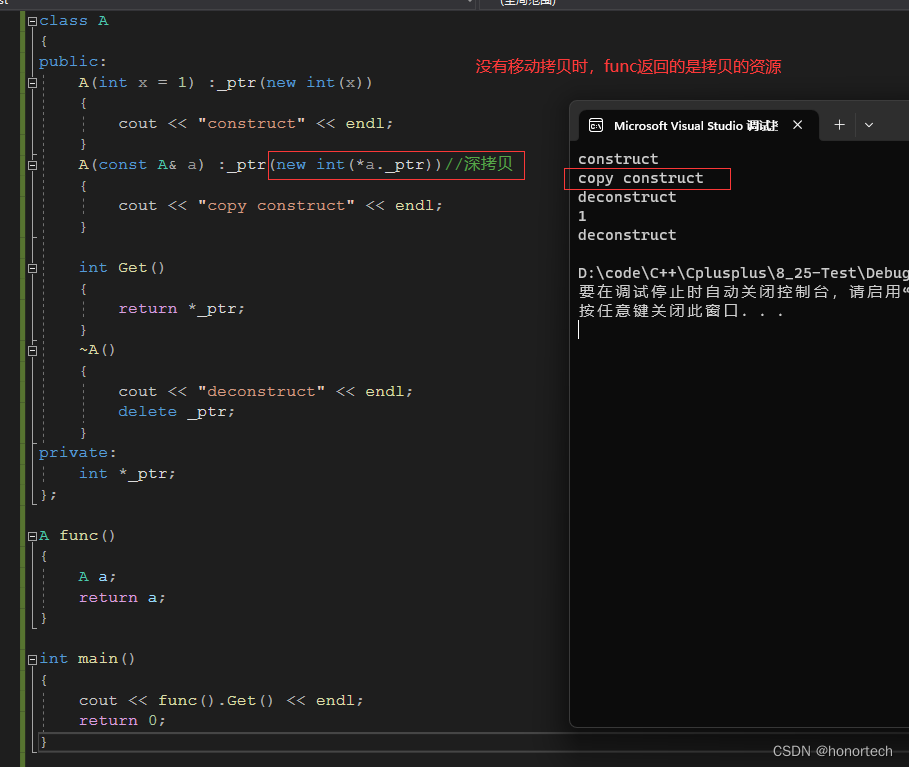
Task: Click the path line D:\code\C++ in console
Action: click(743, 273)
